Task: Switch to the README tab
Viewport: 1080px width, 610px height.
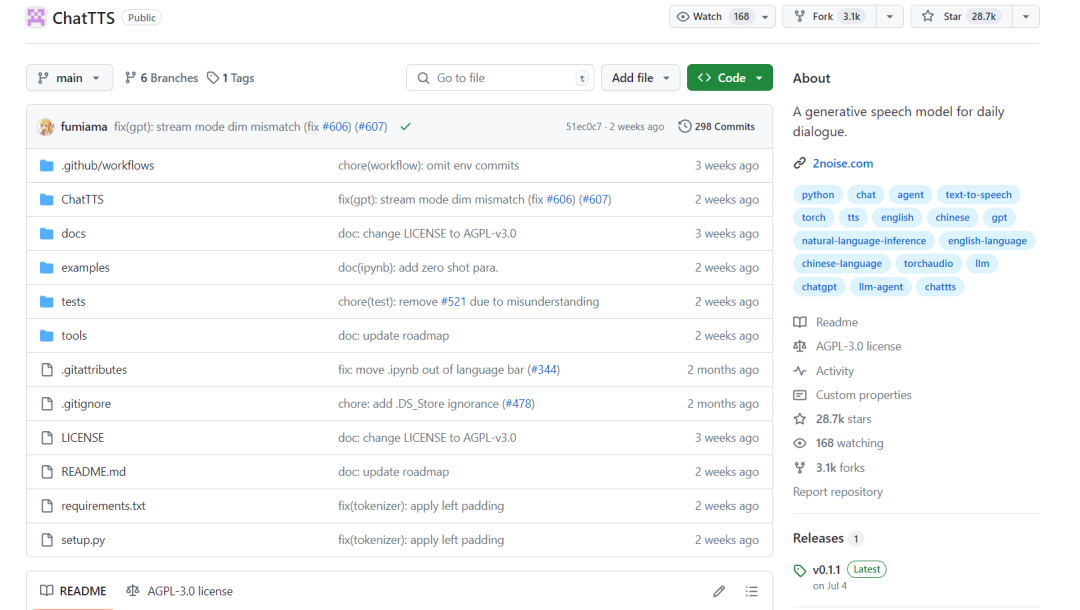Action: point(73,591)
